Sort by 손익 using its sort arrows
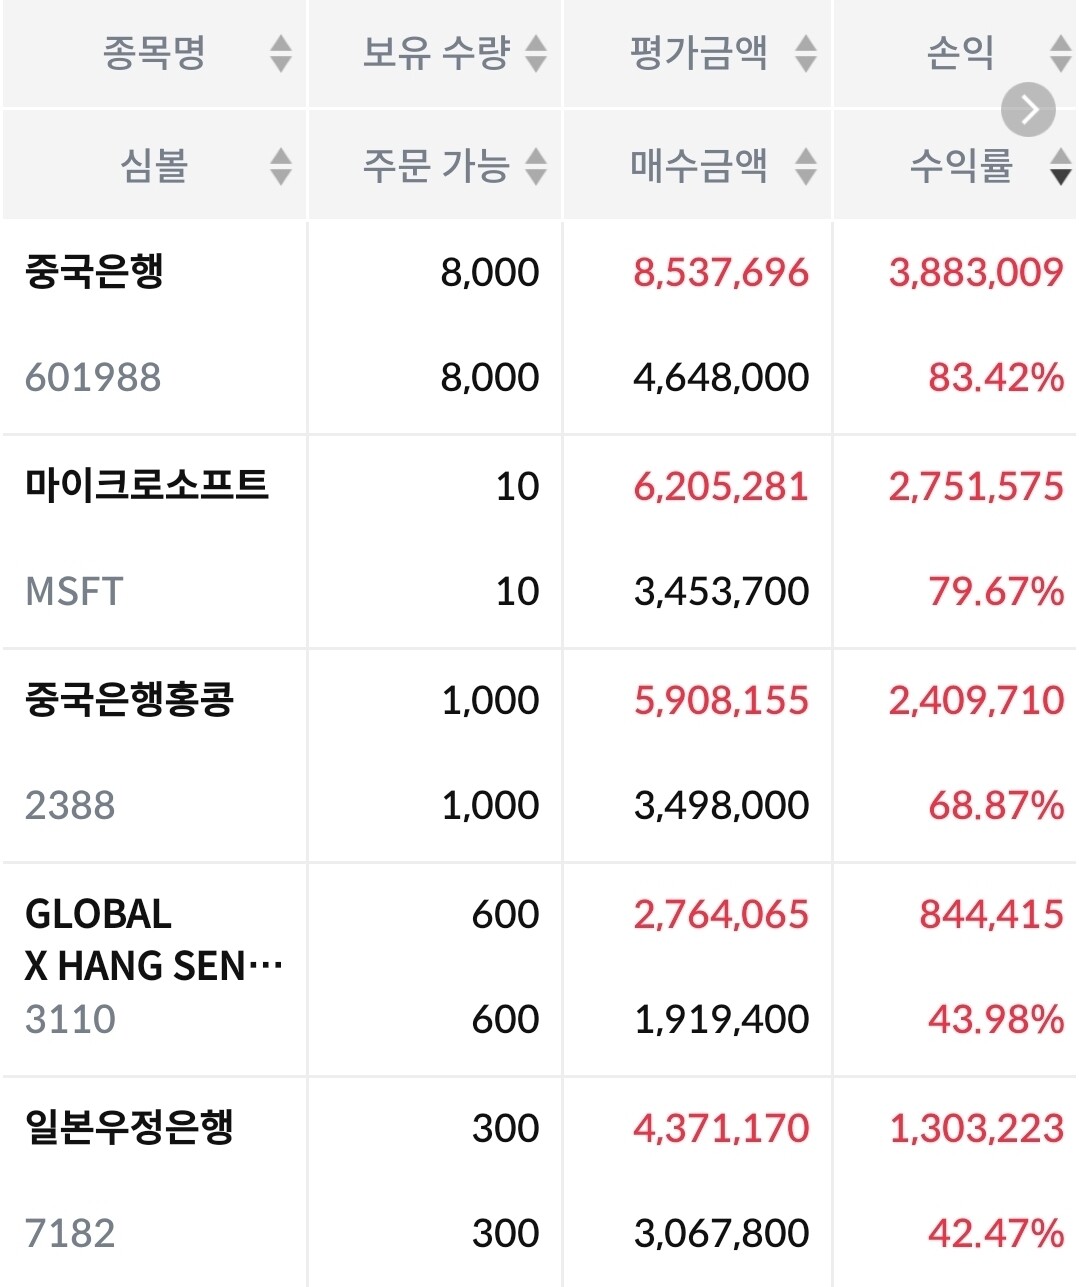Image resolution: width=1079 pixels, height=1287 pixels. click(1060, 54)
